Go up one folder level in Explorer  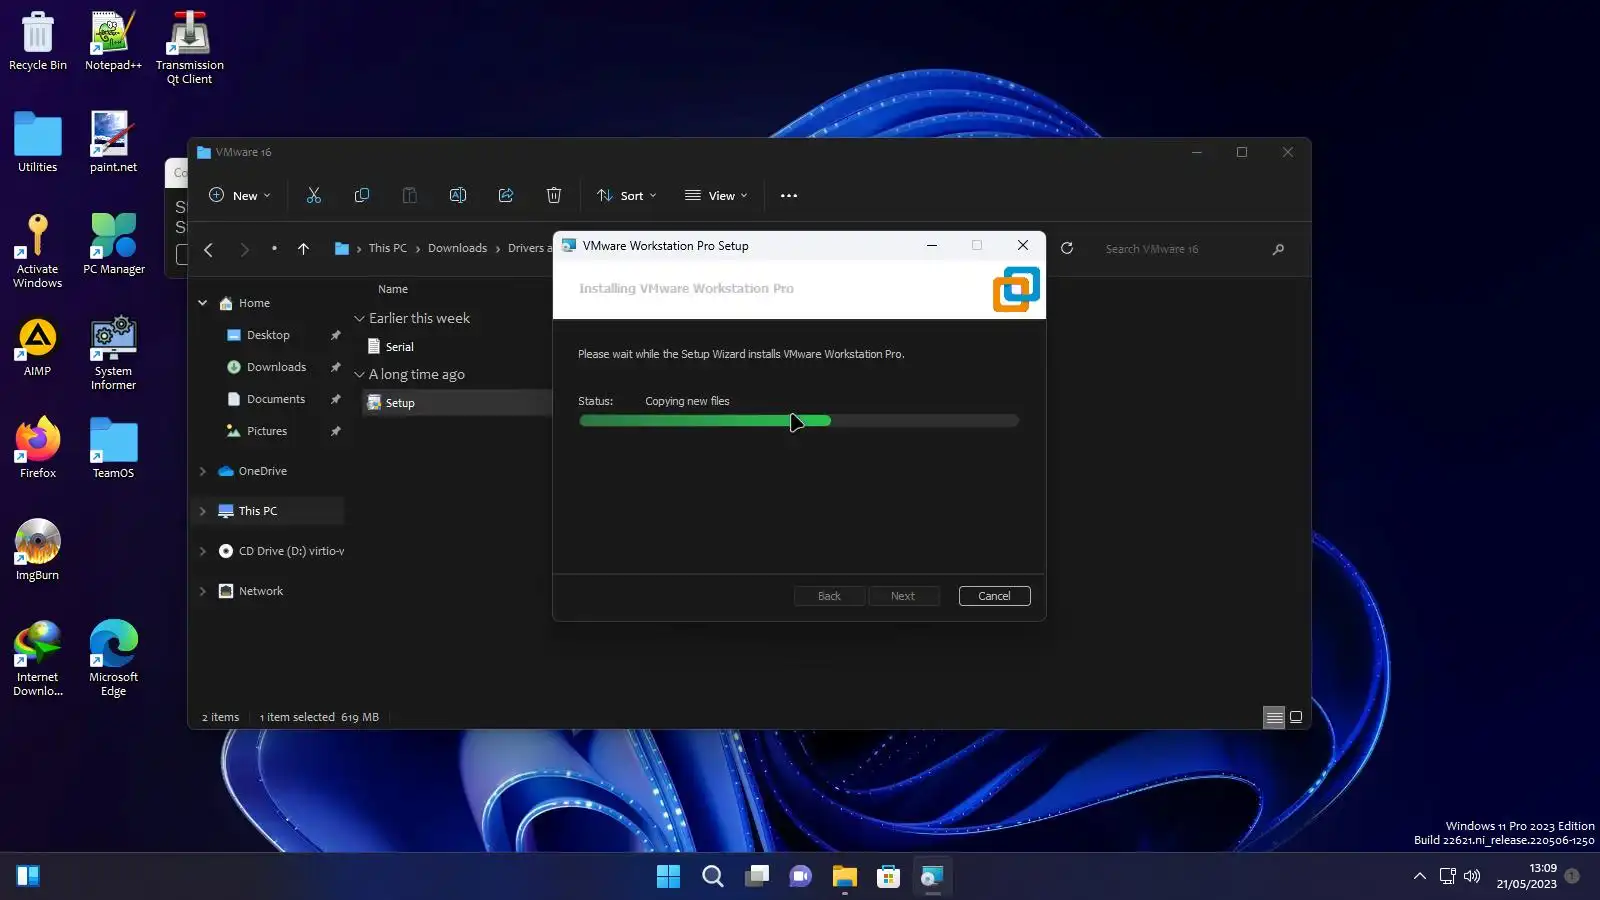pos(304,249)
